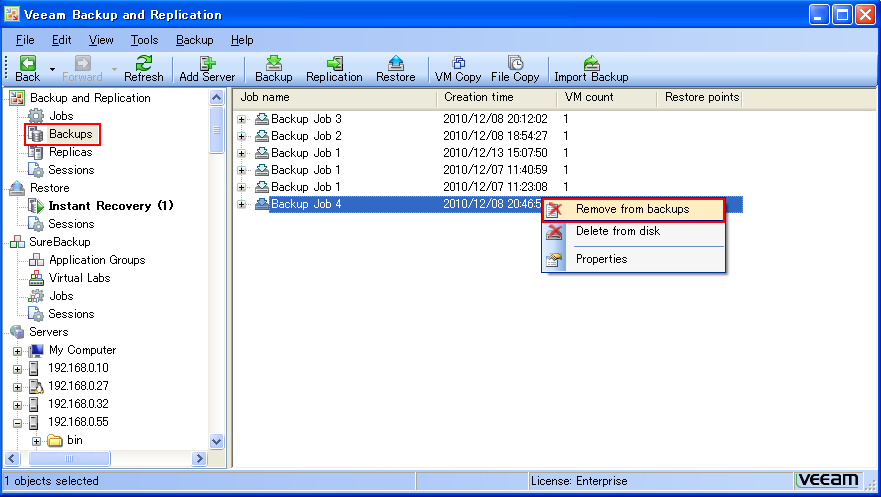Screen dimensions: 881x497
Task: Select Sessions under SureBackup
Action: pos(71,313)
